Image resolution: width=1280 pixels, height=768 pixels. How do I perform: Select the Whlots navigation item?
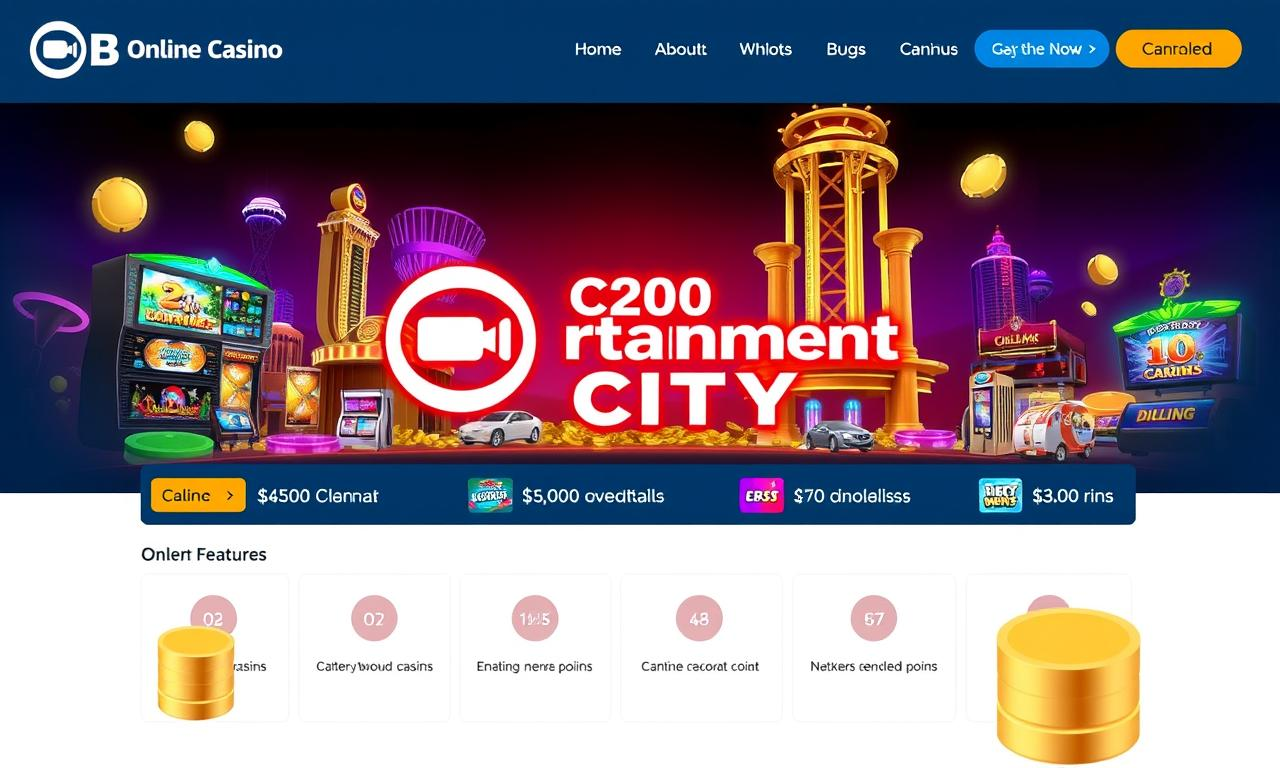pos(766,49)
